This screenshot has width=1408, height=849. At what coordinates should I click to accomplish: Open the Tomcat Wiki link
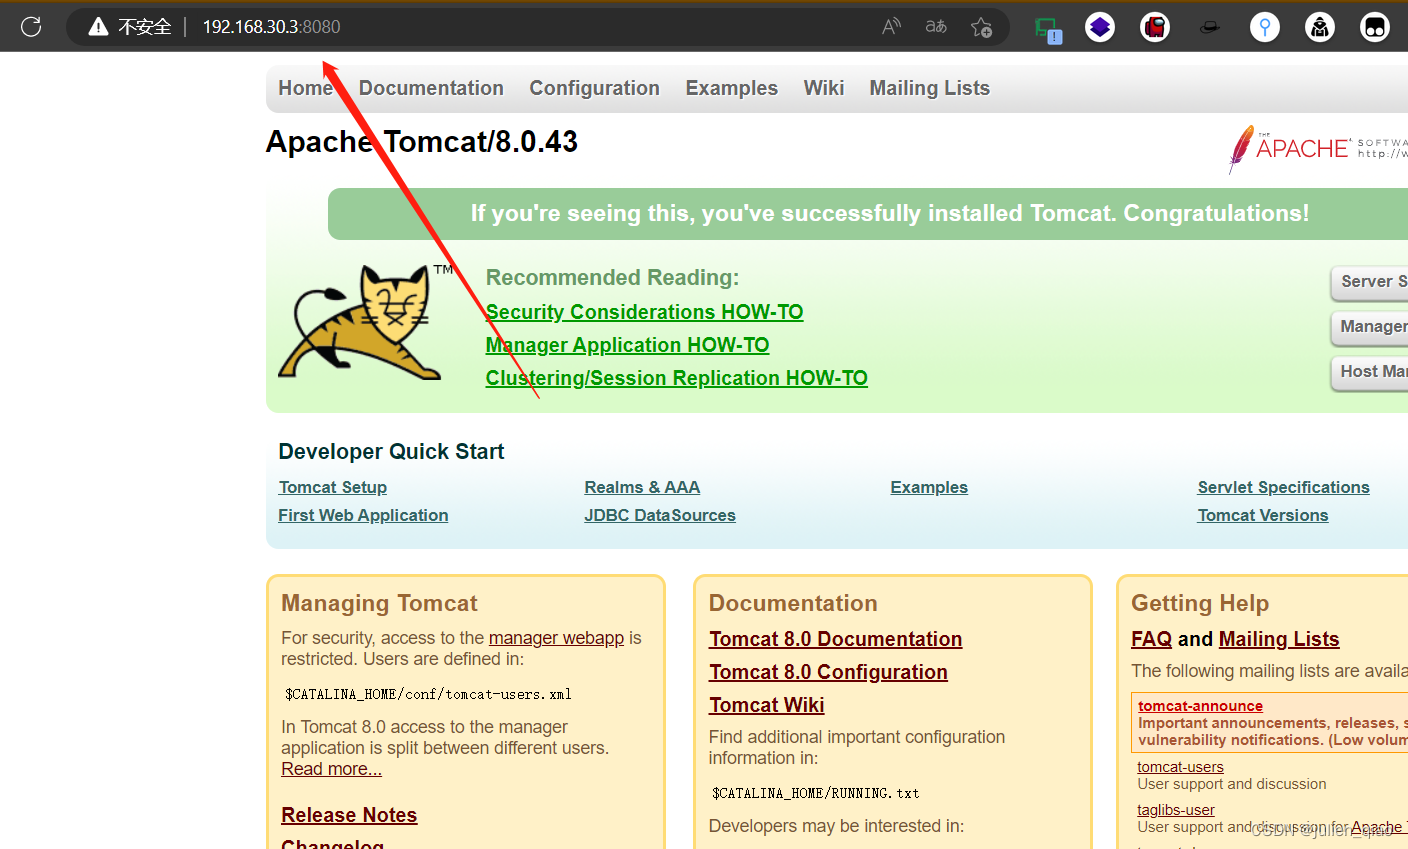pyautogui.click(x=766, y=705)
